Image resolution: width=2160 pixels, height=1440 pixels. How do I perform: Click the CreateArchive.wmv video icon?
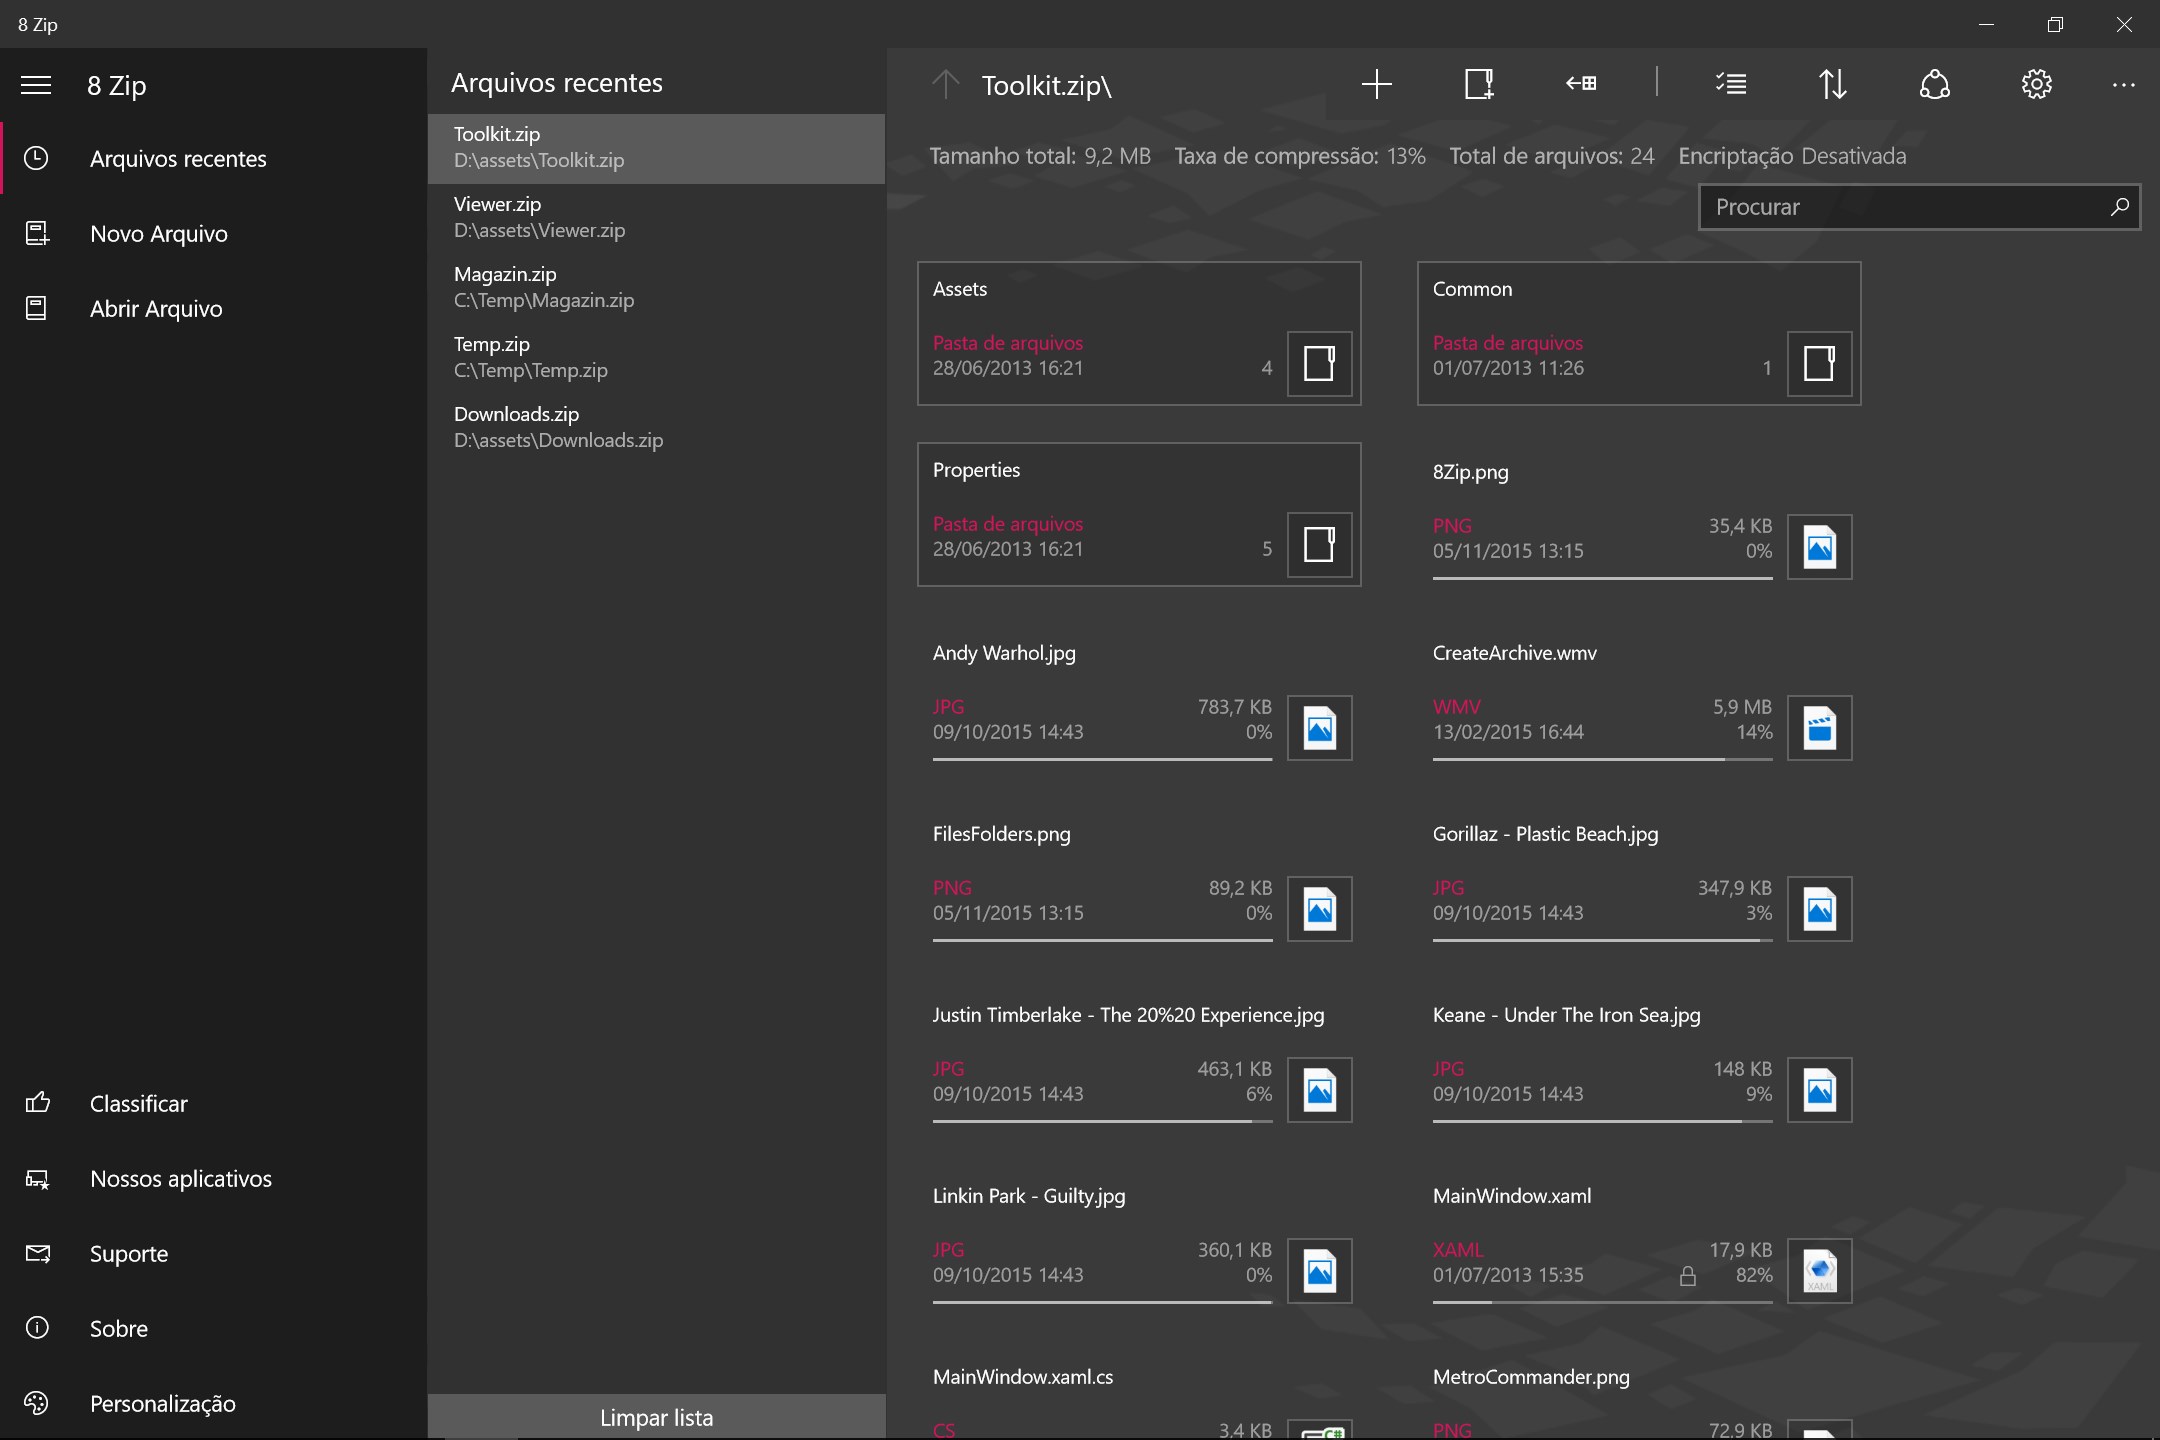(x=1820, y=728)
